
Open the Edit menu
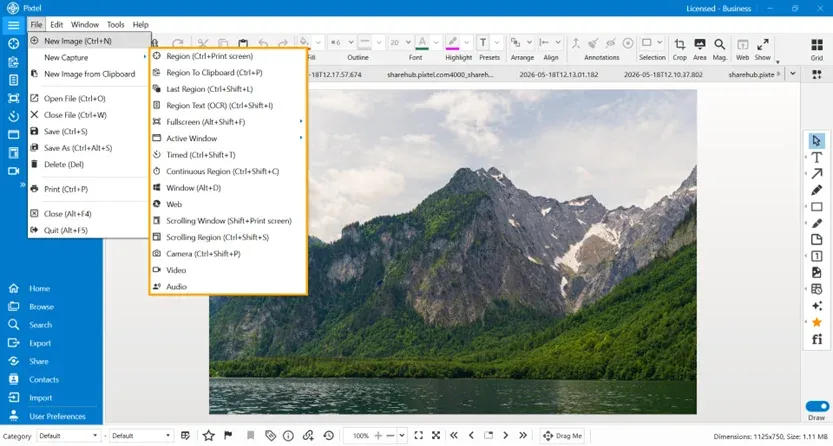pyautogui.click(x=56, y=24)
